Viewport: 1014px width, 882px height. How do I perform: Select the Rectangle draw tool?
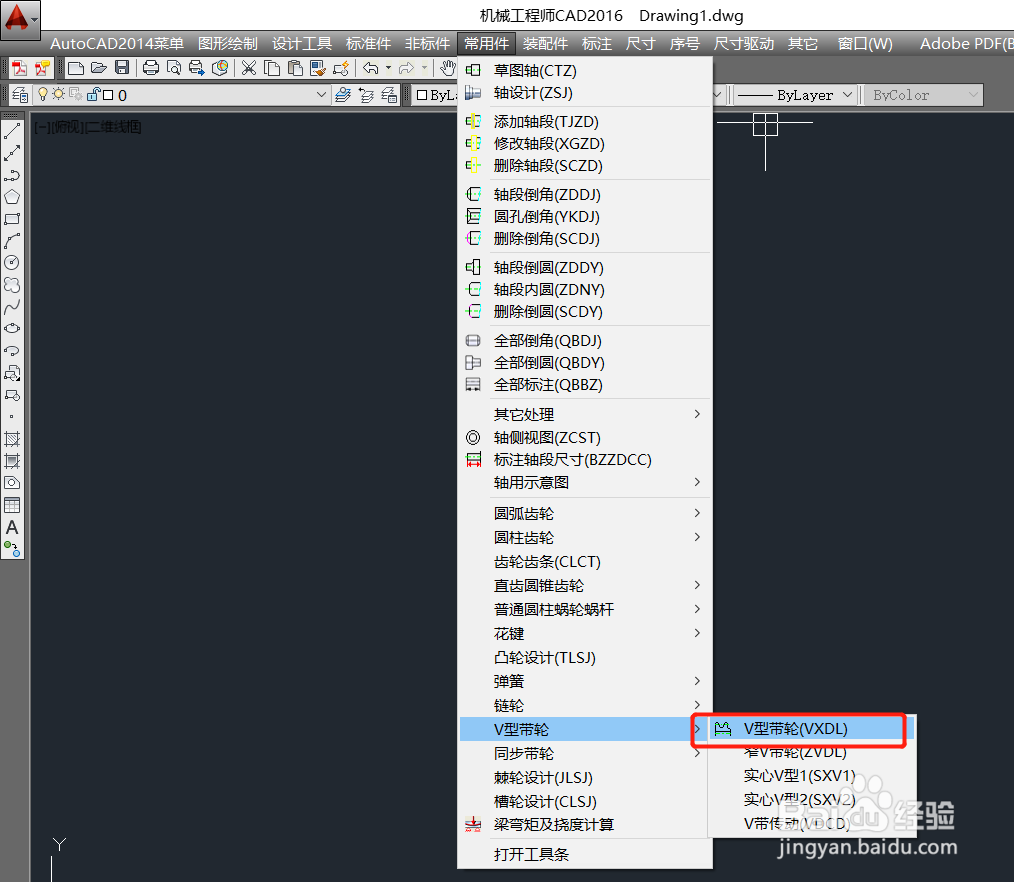coord(12,219)
